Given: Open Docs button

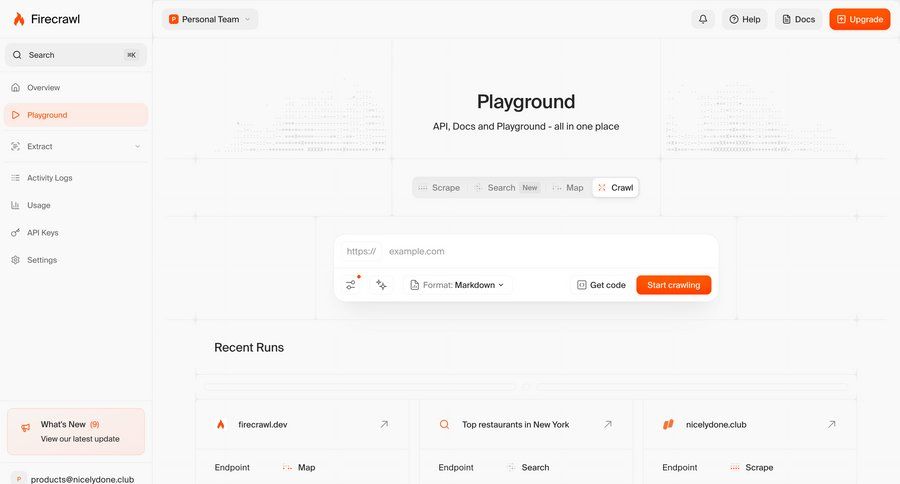Looking at the screenshot, I should click(798, 20).
